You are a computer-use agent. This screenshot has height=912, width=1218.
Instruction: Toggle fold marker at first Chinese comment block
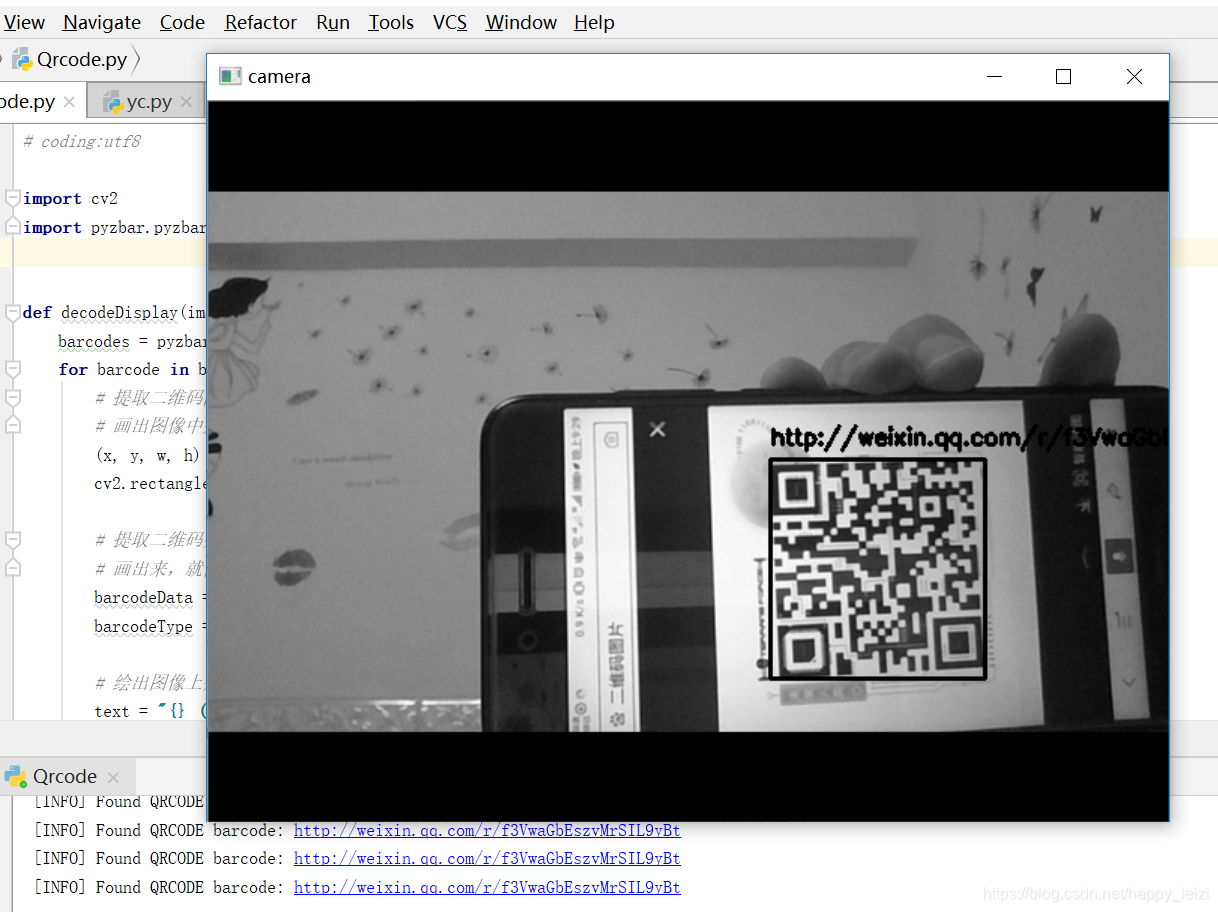(x=12, y=398)
